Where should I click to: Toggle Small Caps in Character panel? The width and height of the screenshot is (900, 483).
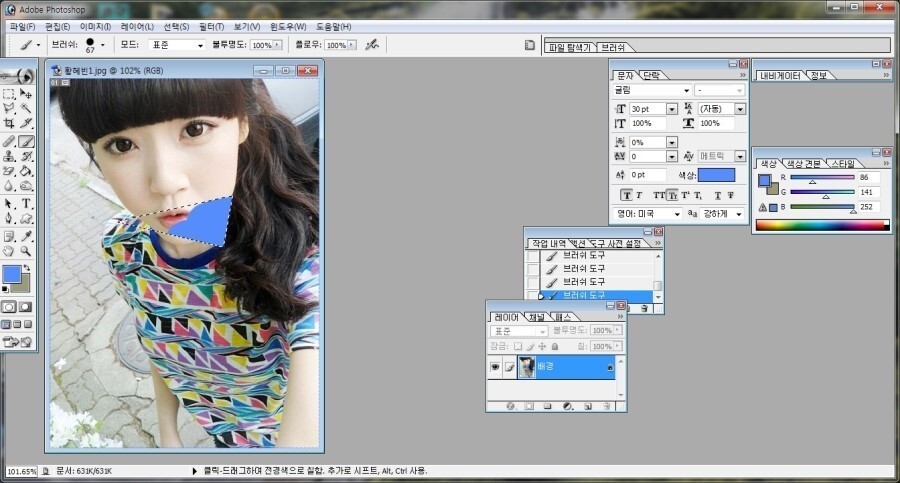(x=672, y=195)
